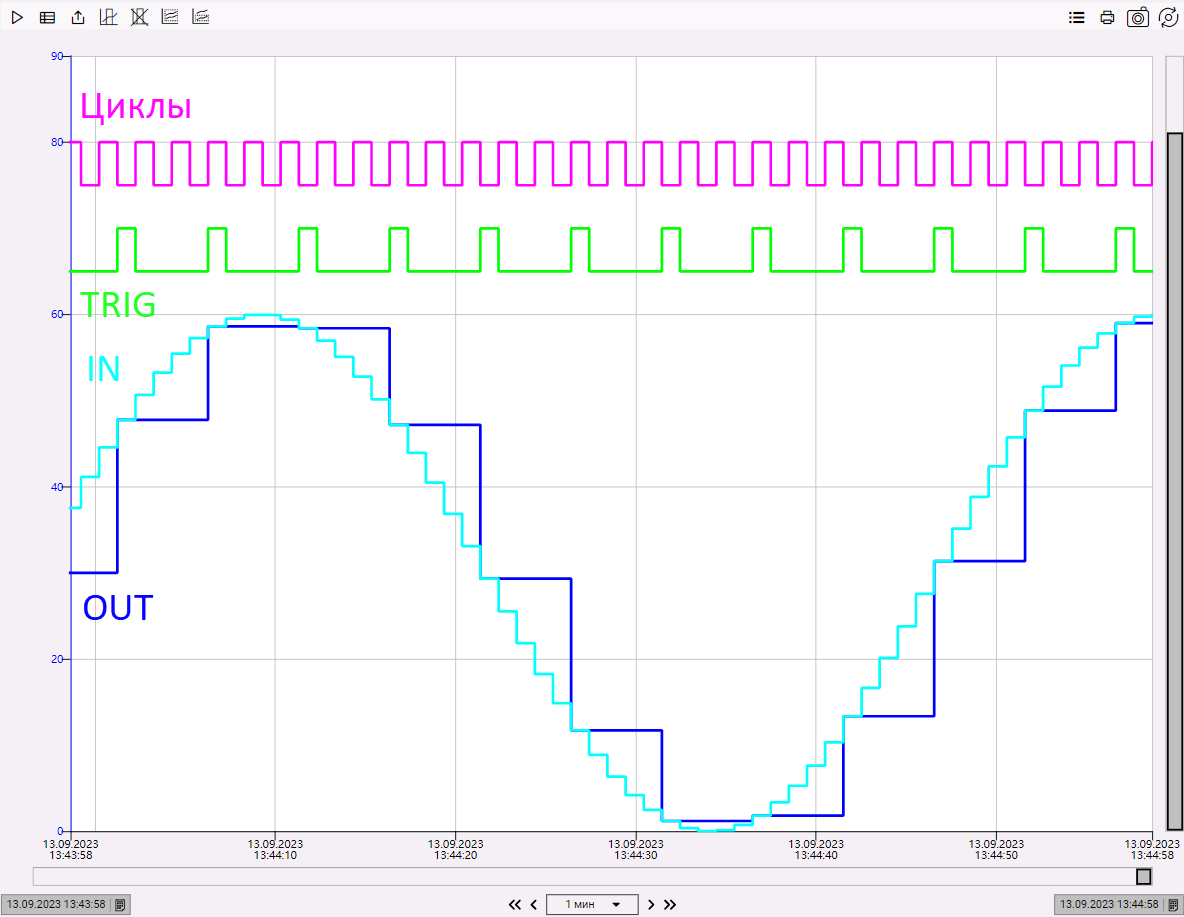Image resolution: width=1184 pixels, height=917 pixels.
Task: Click the chart cursor icon without cross
Action: coord(109,17)
